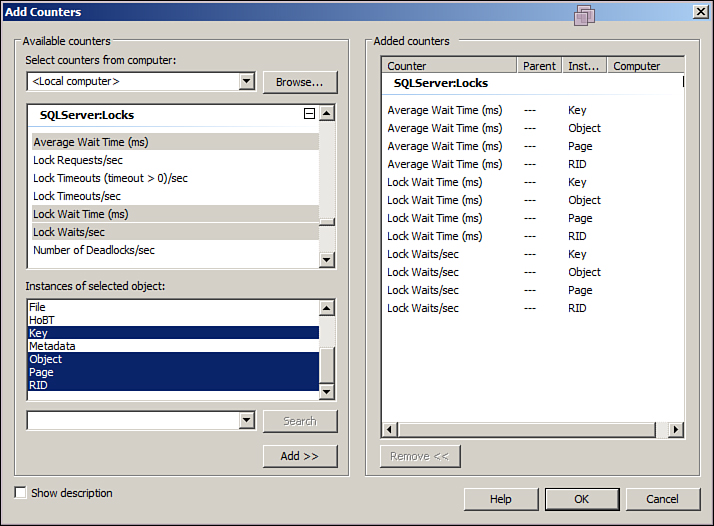Sort by the Counter column header

(449, 66)
